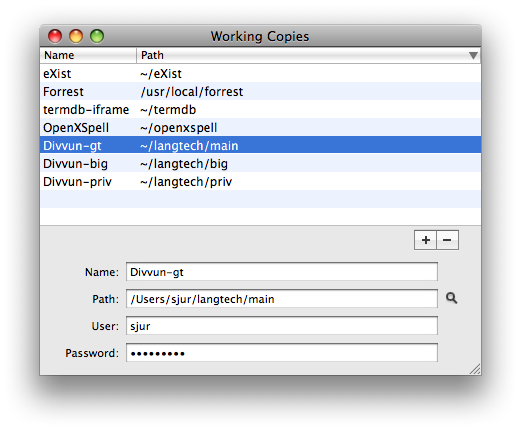The width and height of the screenshot is (521, 430).
Task: Select the Divvun-gt row
Action: pyautogui.click(x=260, y=146)
